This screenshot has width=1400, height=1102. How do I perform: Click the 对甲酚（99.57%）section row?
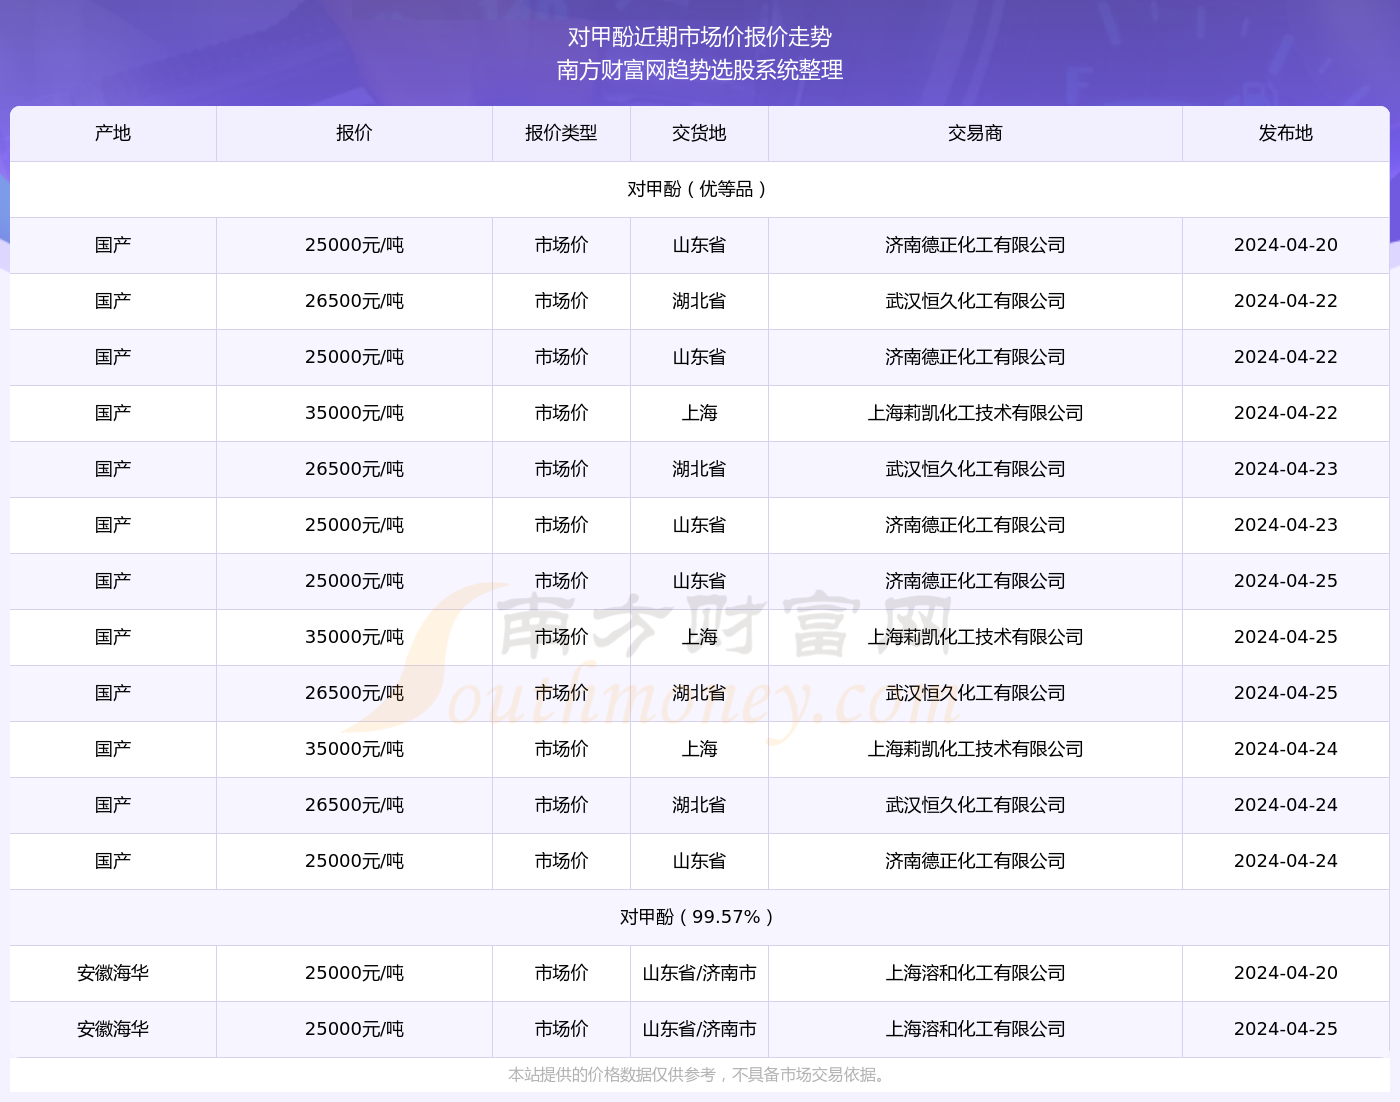699,917
